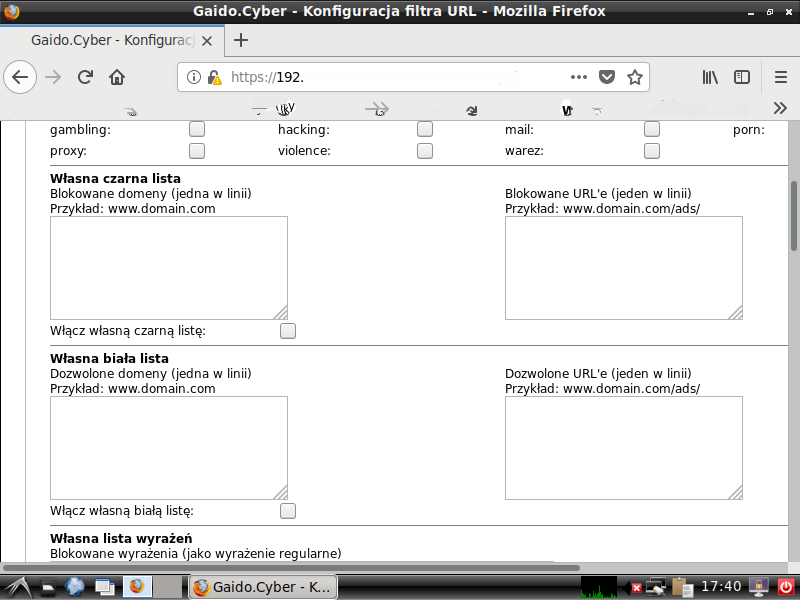Open page actions three-dot menu
800x600 pixels.
pyautogui.click(x=579, y=77)
